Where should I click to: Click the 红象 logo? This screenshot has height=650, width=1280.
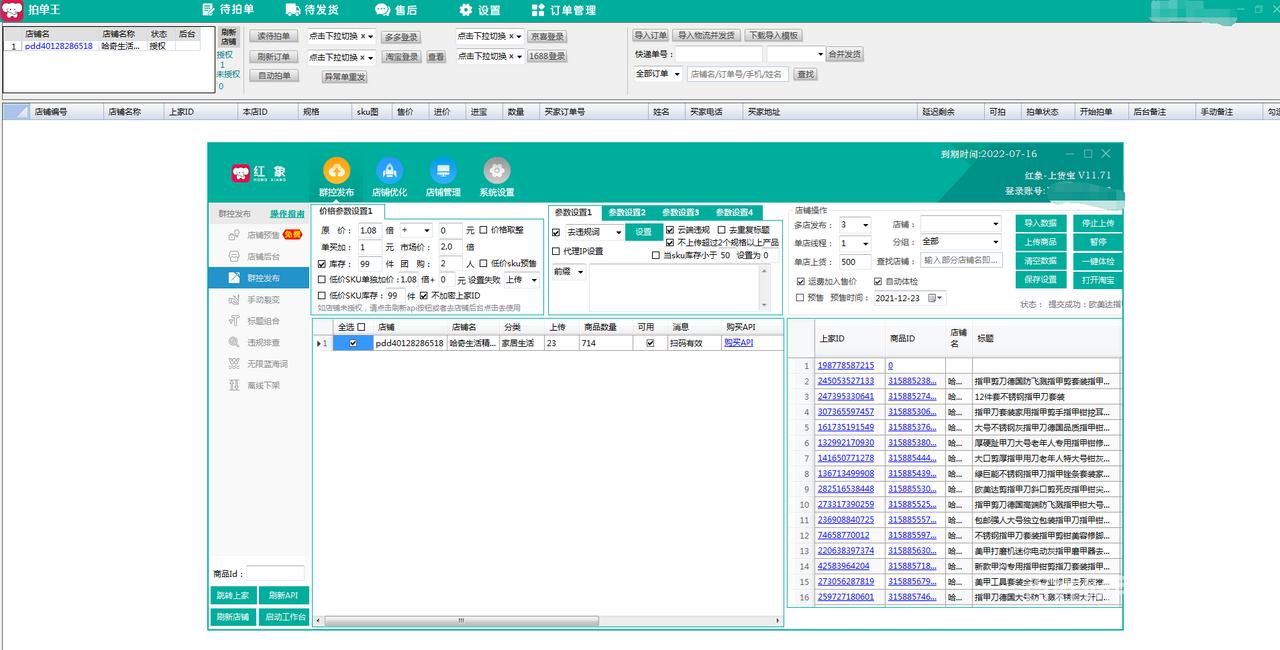[260, 174]
